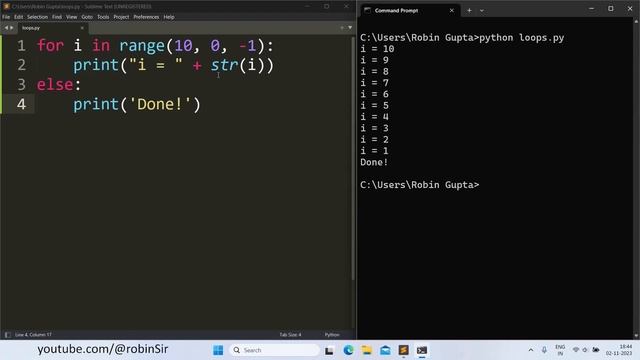Click line number 4 in gutter
Screen dimensions: 640x360
click(21, 104)
